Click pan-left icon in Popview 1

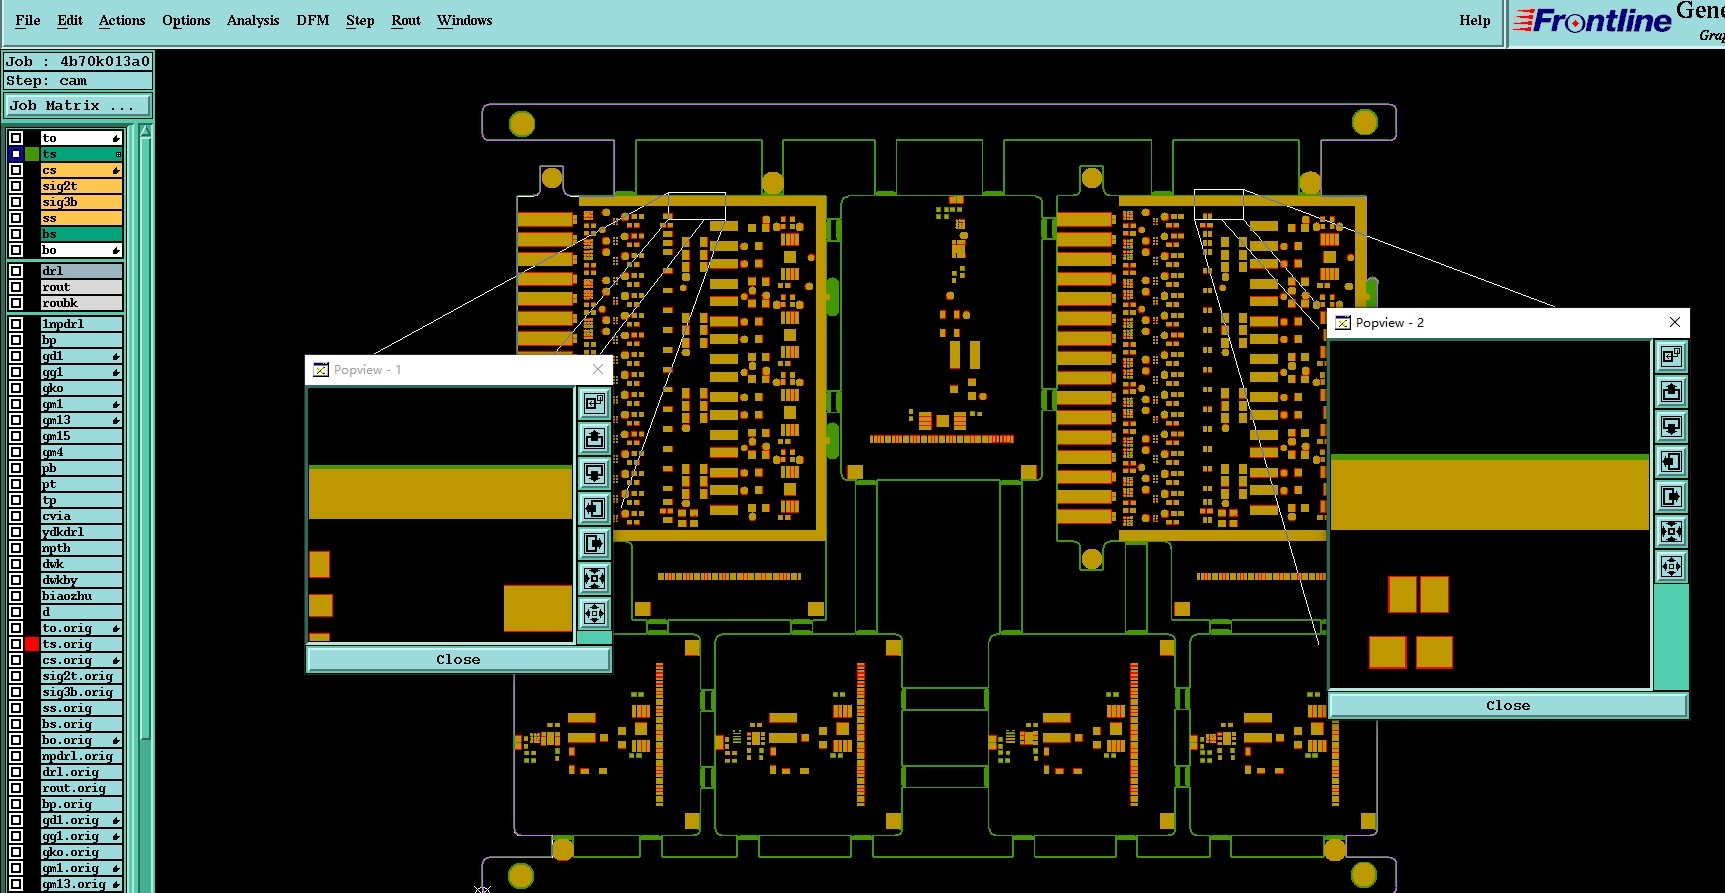pos(594,508)
